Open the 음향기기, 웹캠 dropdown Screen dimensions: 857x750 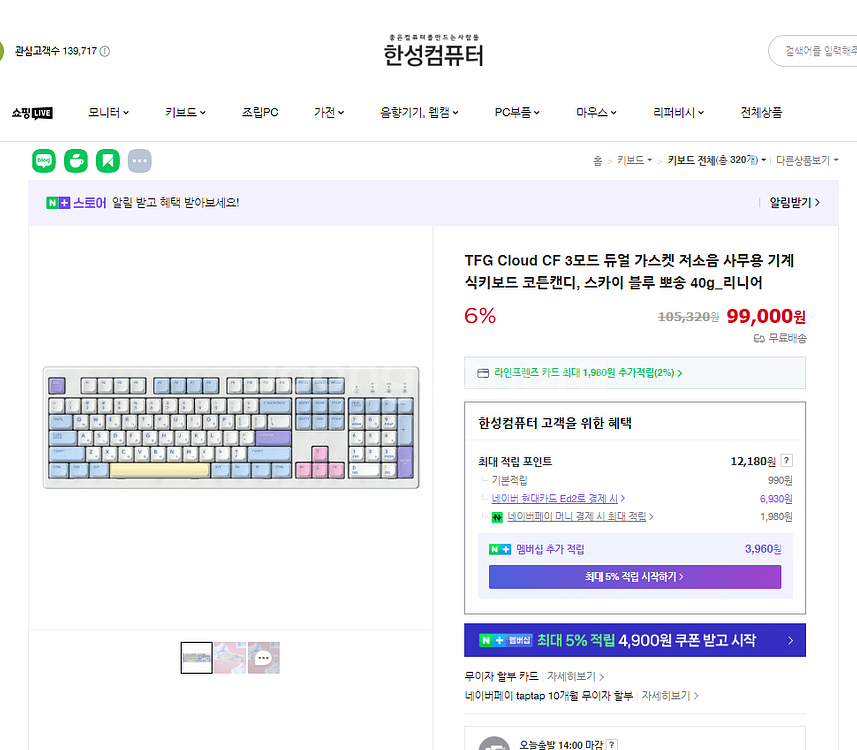[x=419, y=113]
